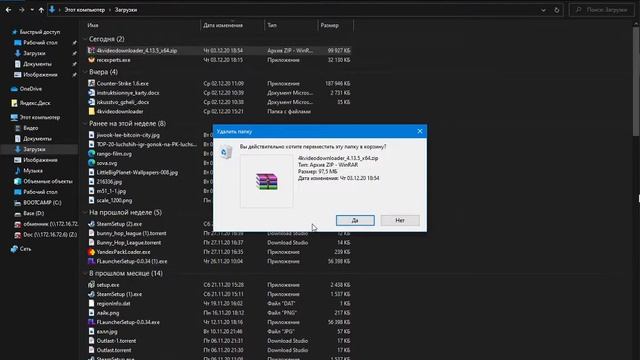The image size is (640, 360).
Task: Collapse the На прошлой неделе (5) group
Action: pyautogui.click(x=85, y=212)
